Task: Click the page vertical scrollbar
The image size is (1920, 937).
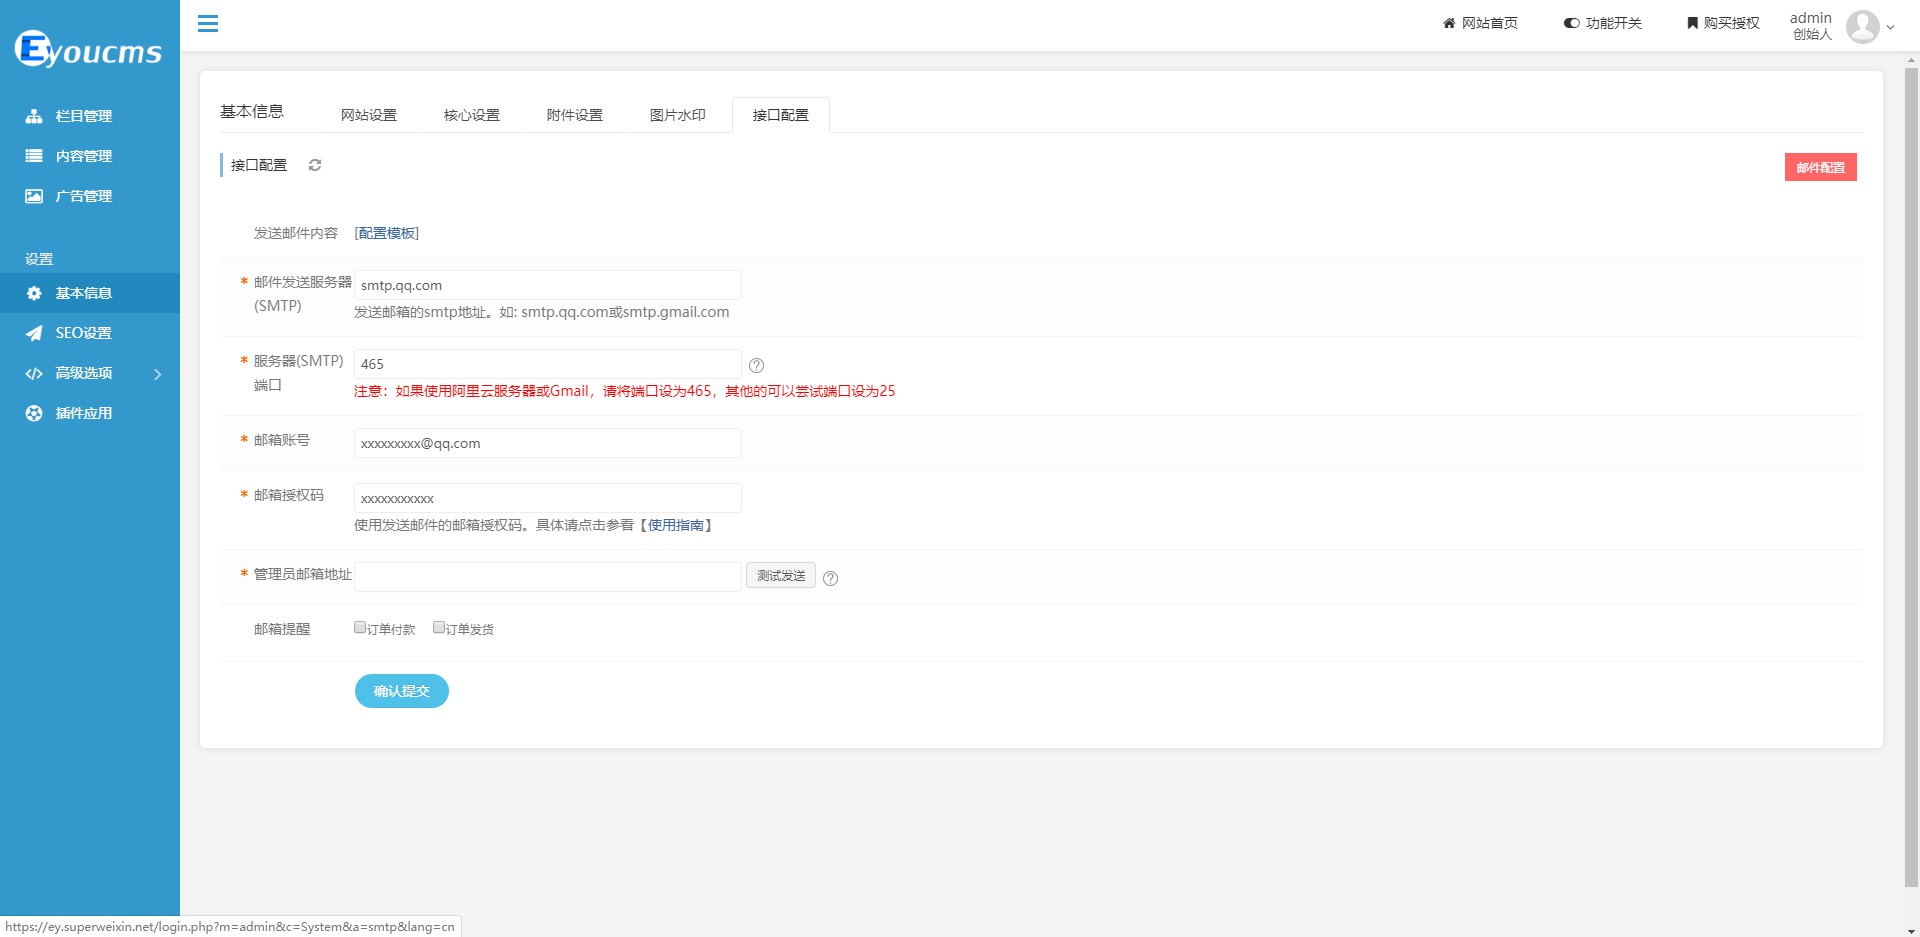Action: (x=1911, y=478)
